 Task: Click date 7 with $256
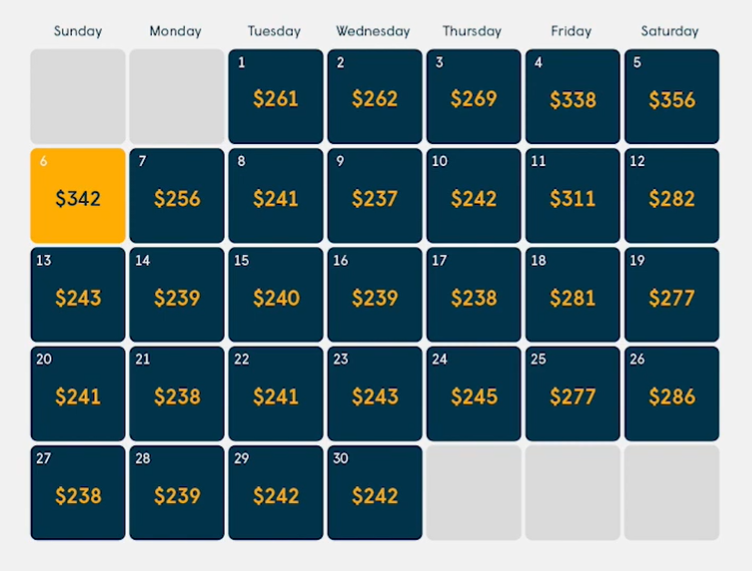click(x=177, y=196)
